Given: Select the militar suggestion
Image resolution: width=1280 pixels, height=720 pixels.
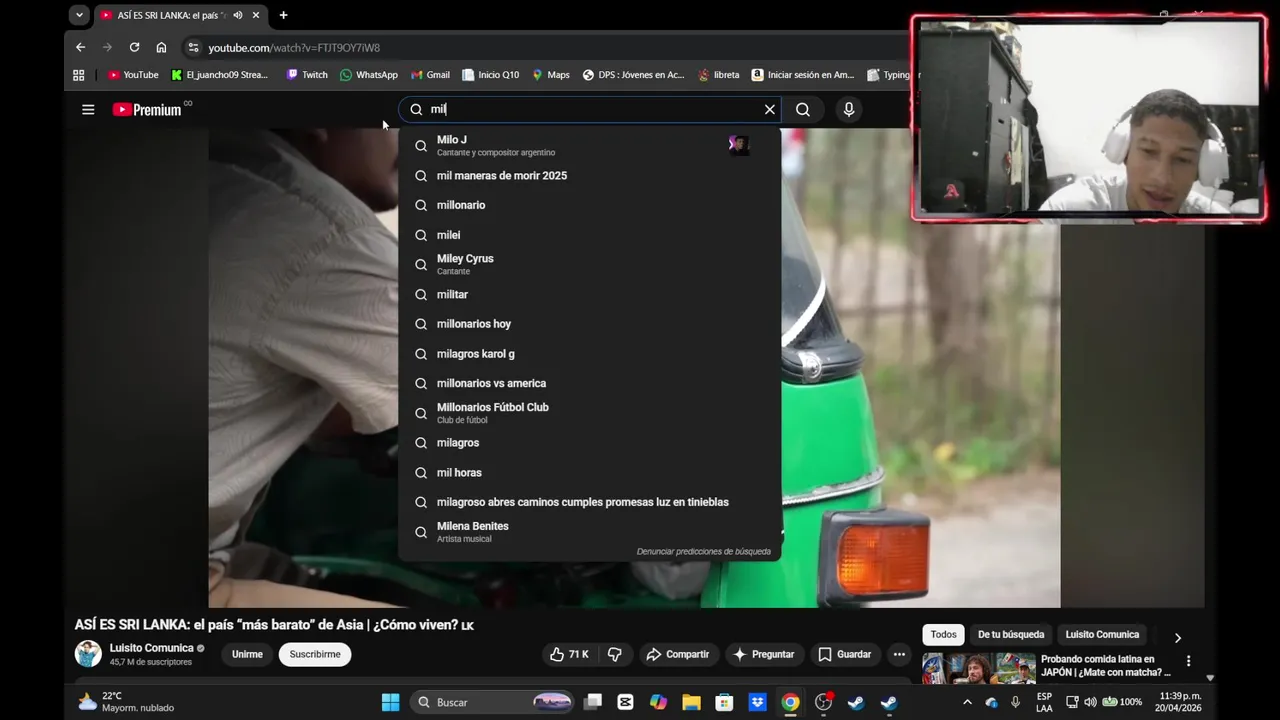Looking at the screenshot, I should [x=589, y=294].
